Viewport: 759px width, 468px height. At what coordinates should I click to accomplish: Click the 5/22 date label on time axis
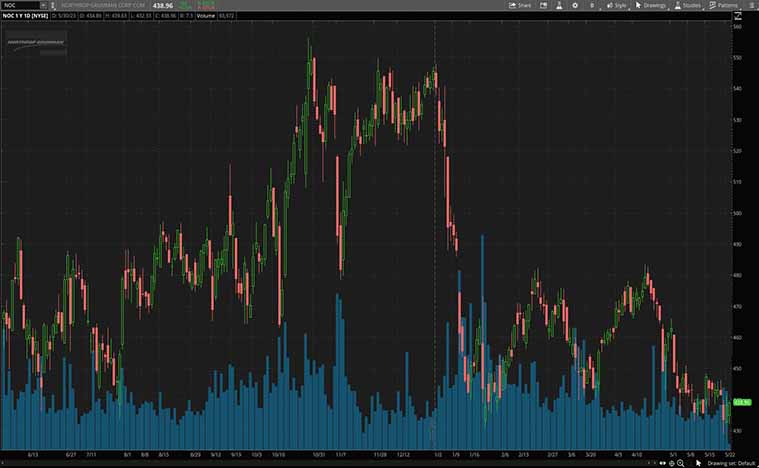730,455
